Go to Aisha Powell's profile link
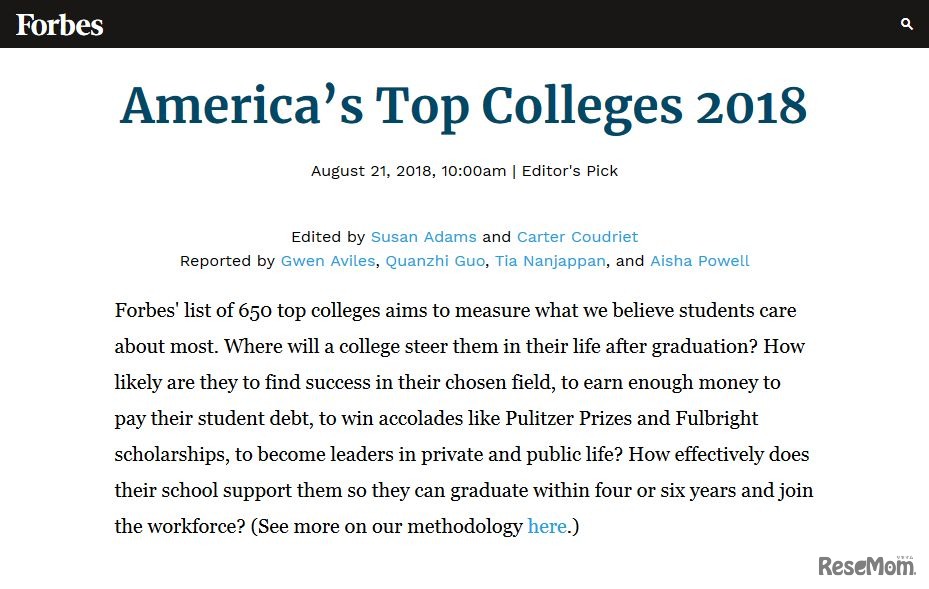929x589 pixels. pyautogui.click(x=699, y=261)
